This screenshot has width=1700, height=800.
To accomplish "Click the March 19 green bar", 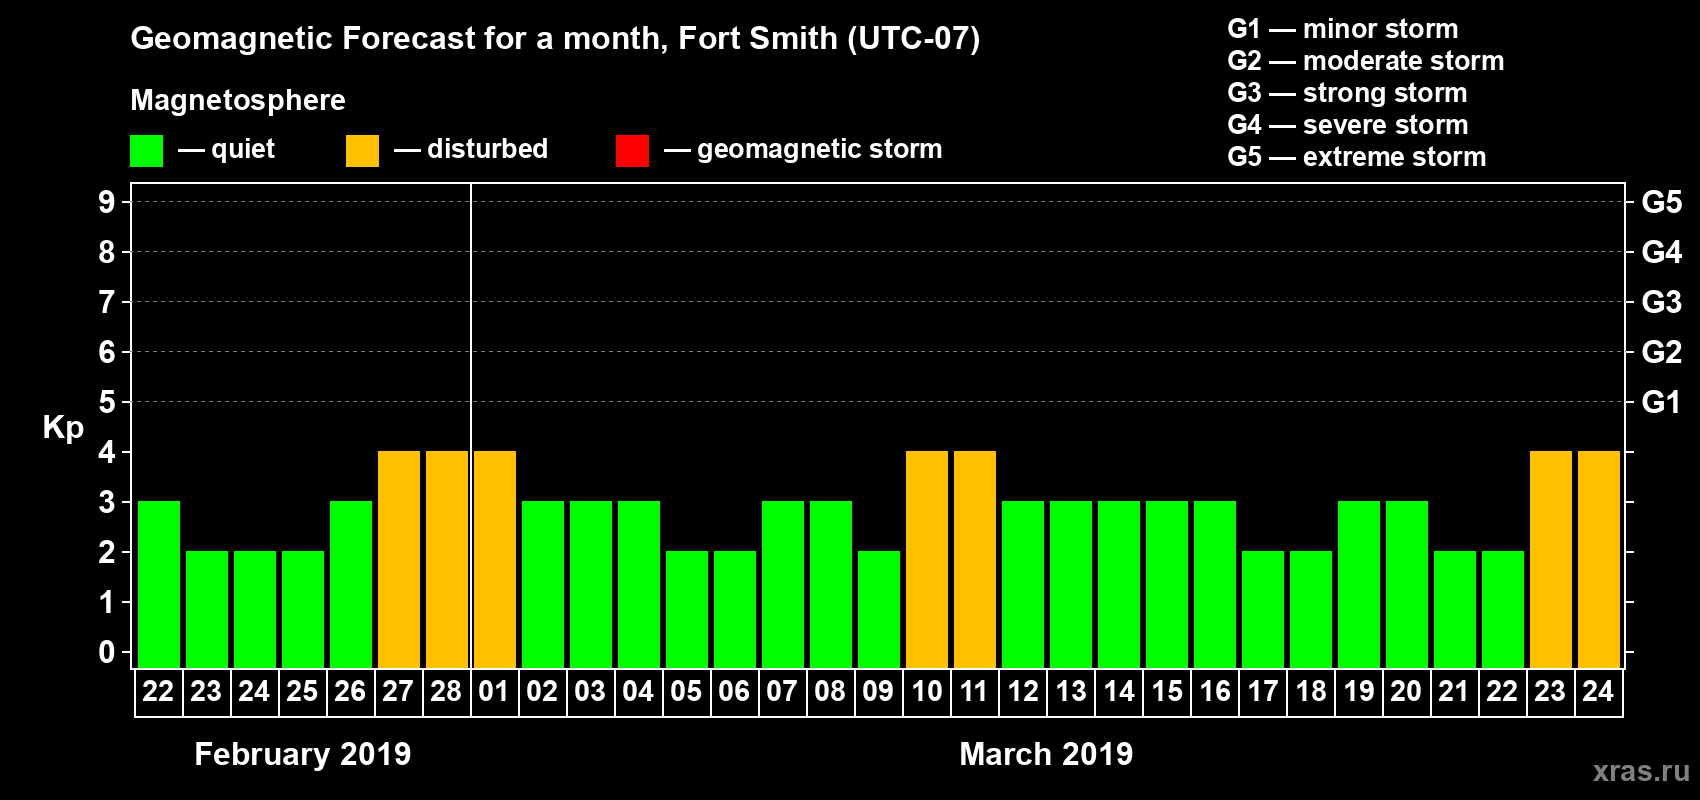I will (x=1359, y=585).
